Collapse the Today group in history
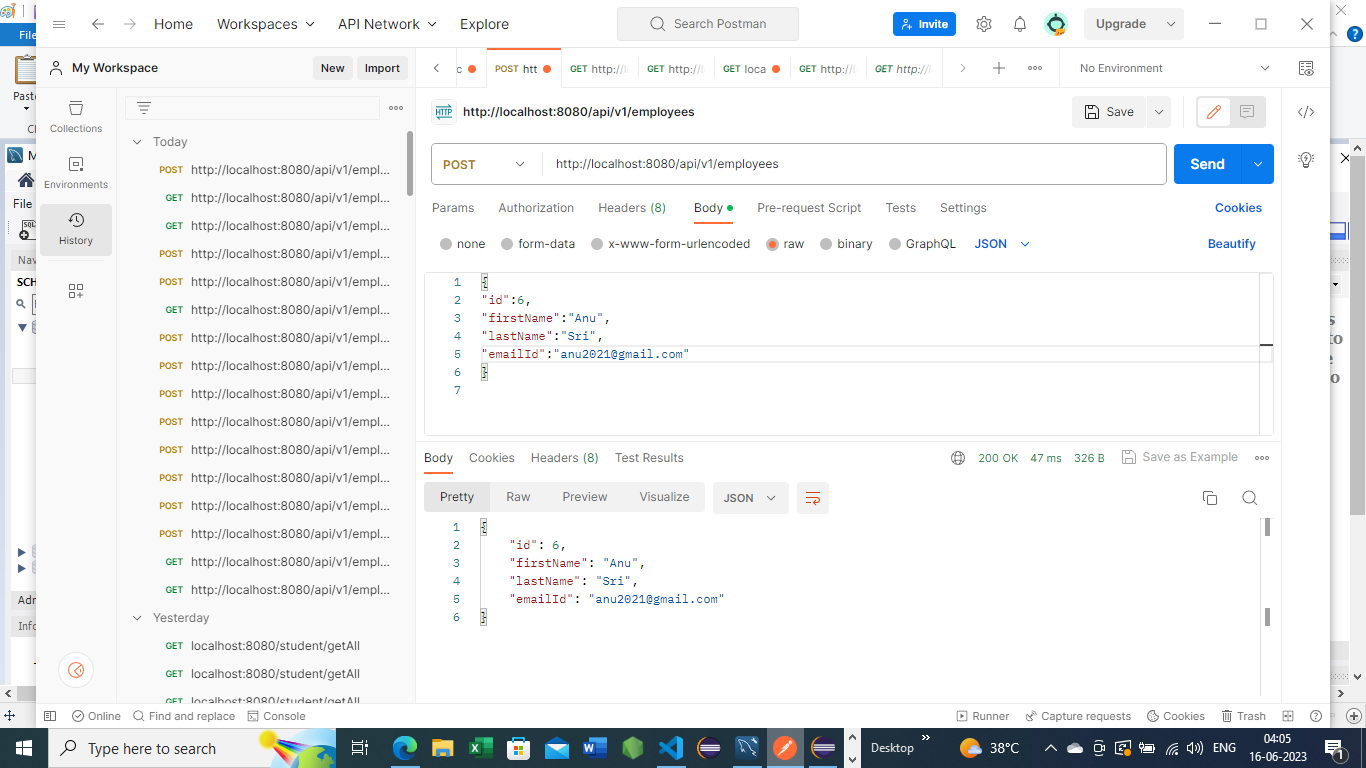This screenshot has height=768, width=1366. (x=137, y=141)
